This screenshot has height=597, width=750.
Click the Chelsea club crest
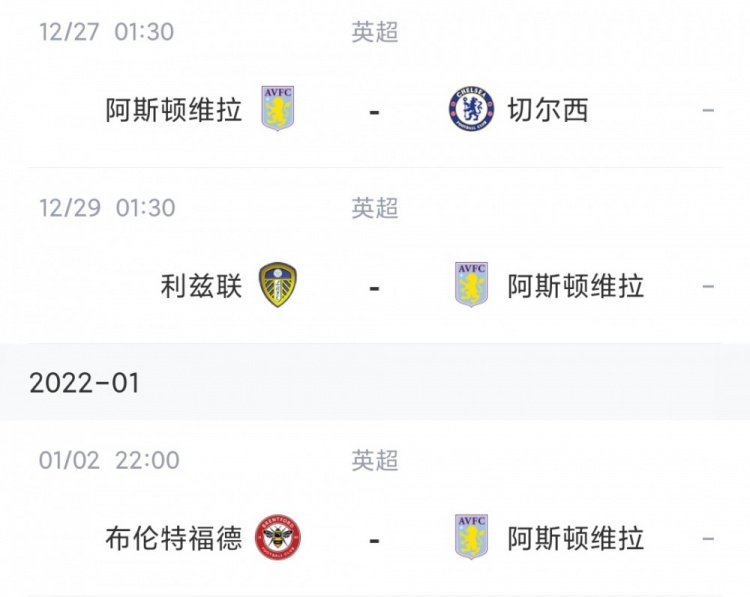tap(471, 109)
